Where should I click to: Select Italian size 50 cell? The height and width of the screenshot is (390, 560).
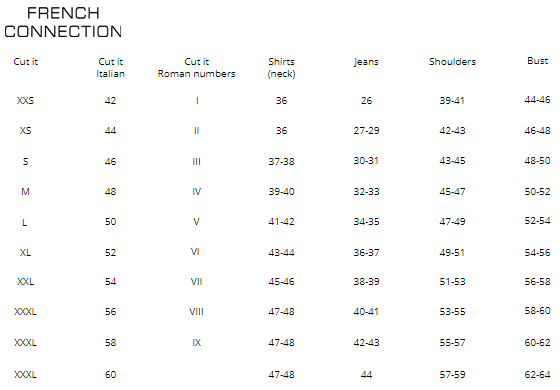pos(110,222)
